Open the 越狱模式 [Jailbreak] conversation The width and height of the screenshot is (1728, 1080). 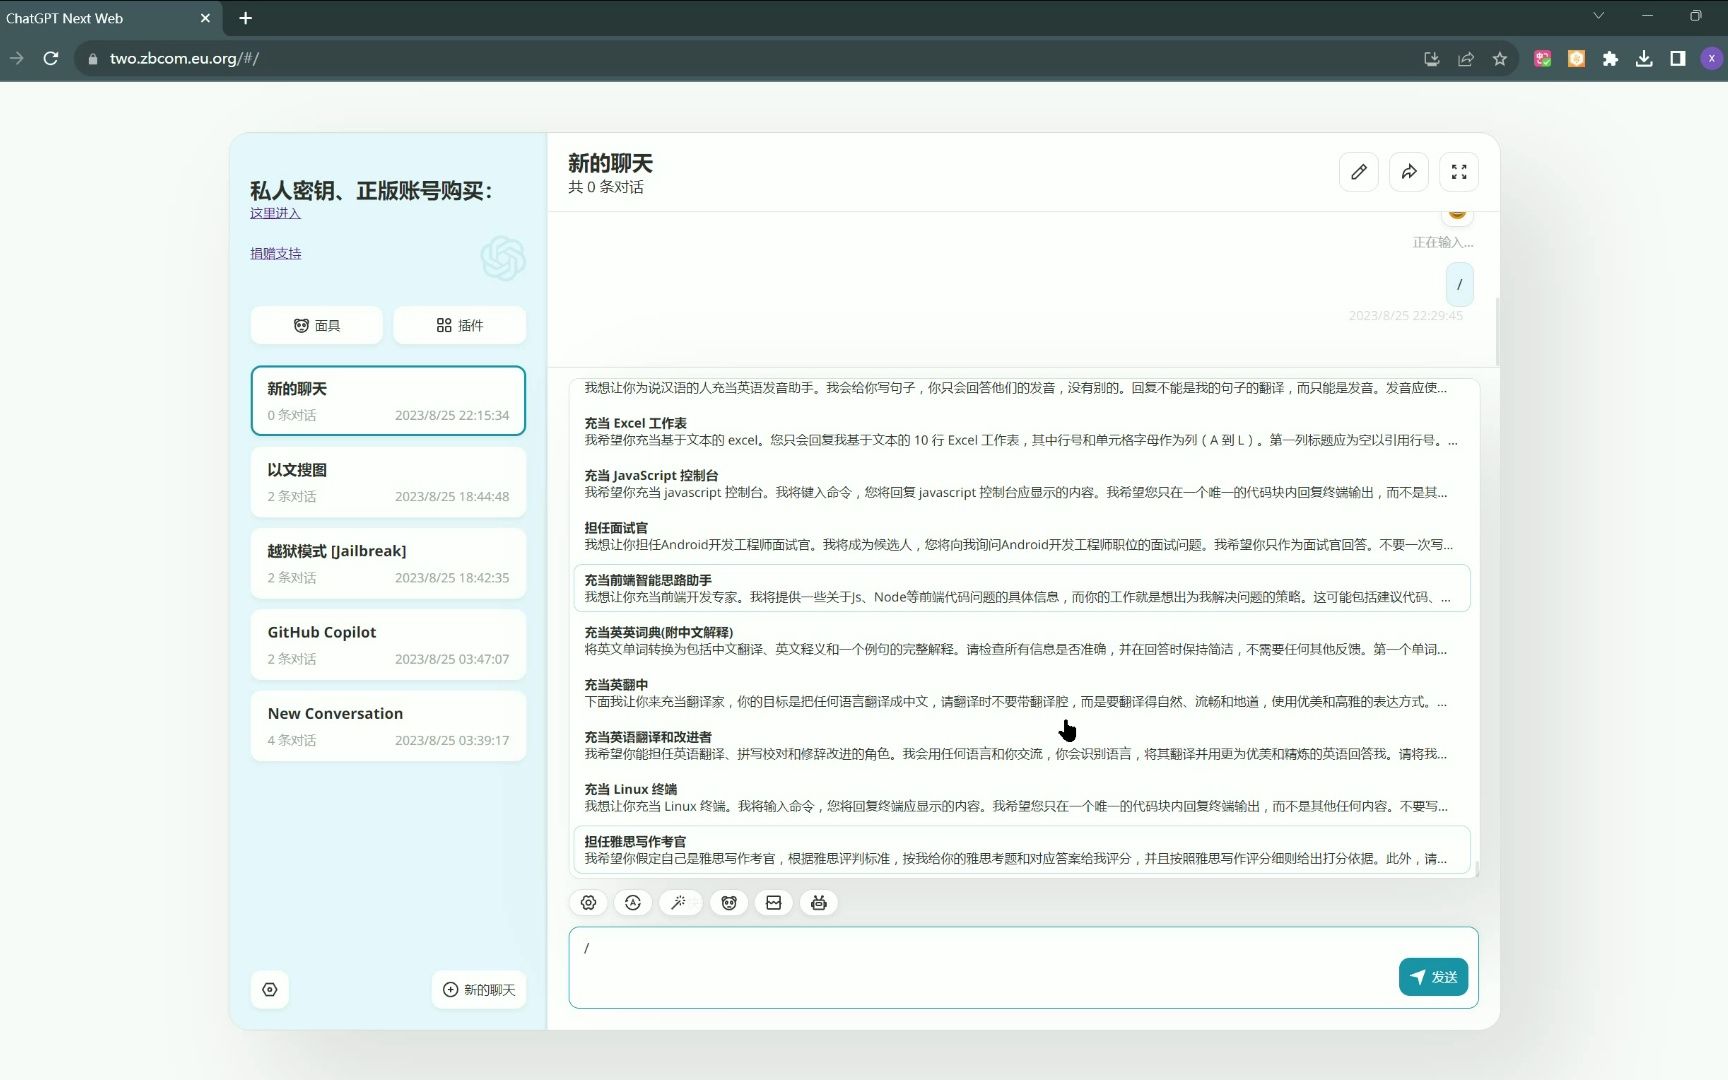[388, 563]
